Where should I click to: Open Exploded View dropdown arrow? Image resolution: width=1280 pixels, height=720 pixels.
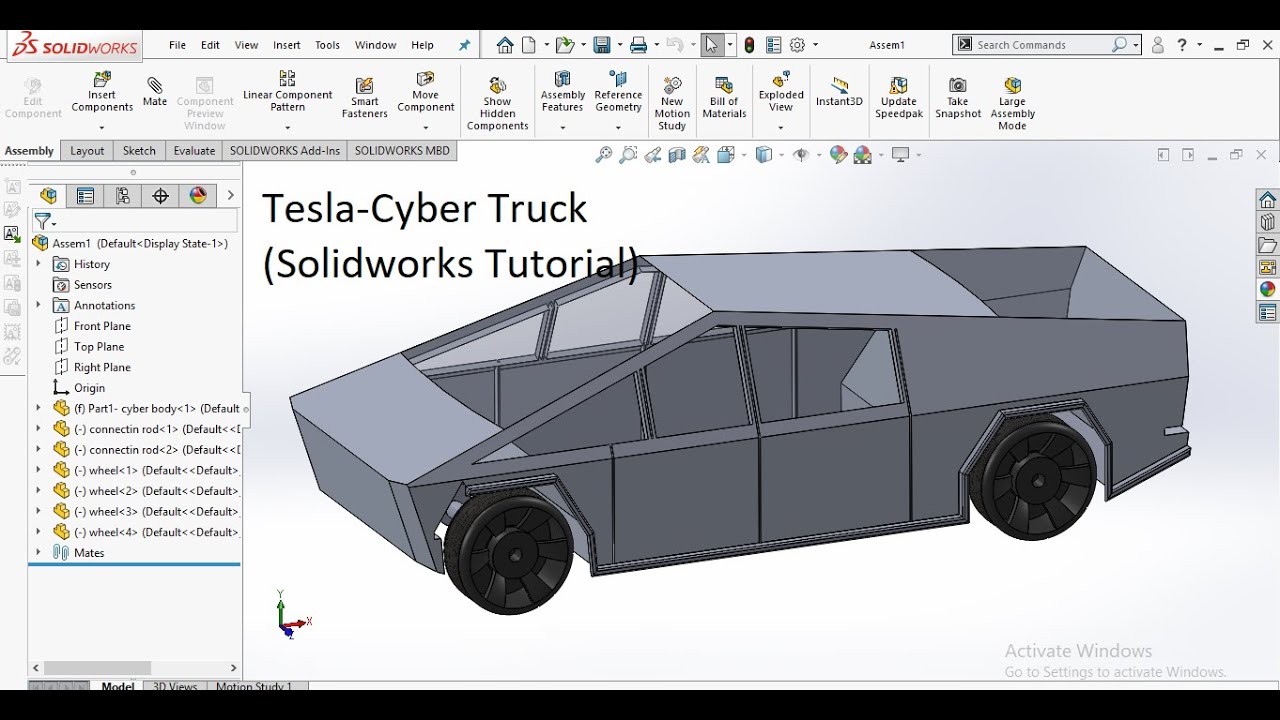tap(781, 128)
